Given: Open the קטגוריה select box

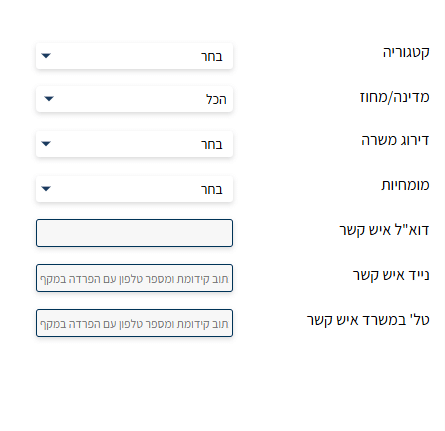Looking at the screenshot, I should [x=134, y=56].
